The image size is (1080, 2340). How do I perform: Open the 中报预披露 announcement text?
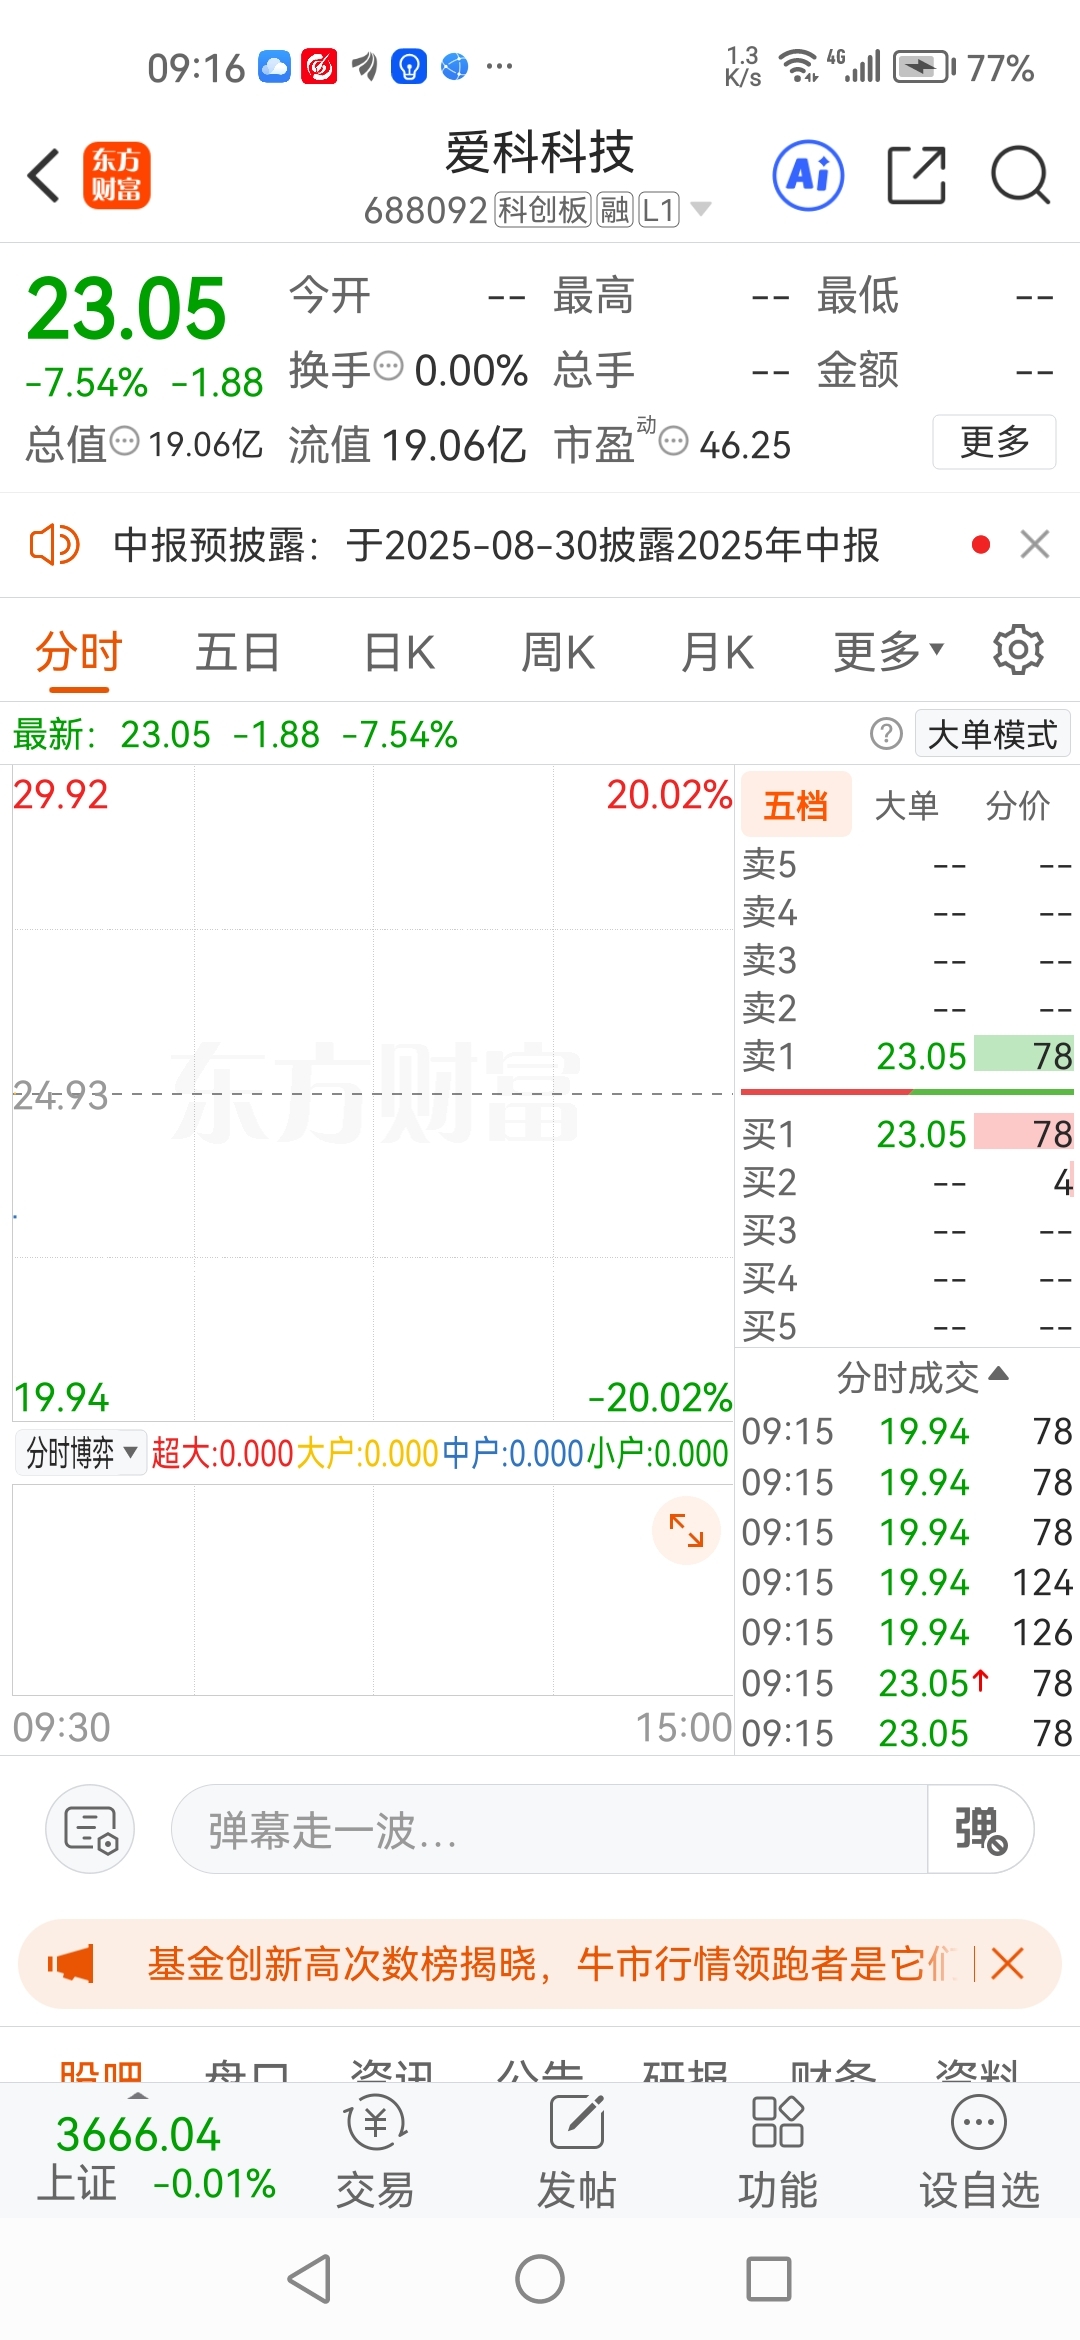pos(496,545)
